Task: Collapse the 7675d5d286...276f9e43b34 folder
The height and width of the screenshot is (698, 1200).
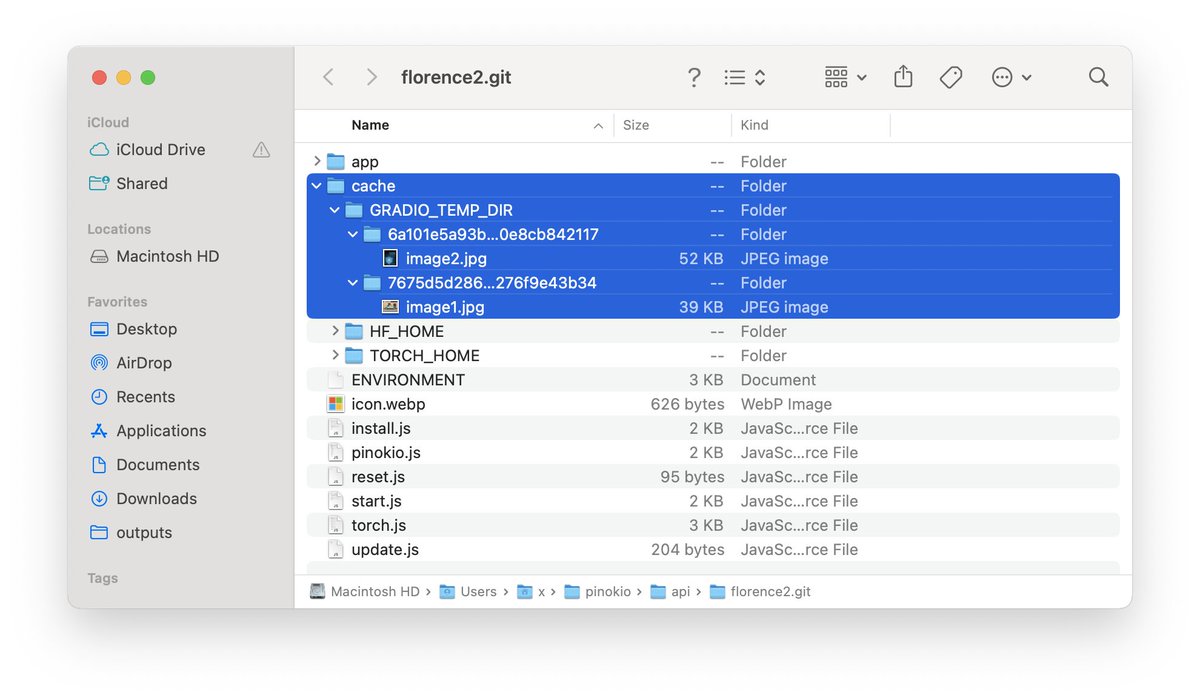Action: (353, 282)
